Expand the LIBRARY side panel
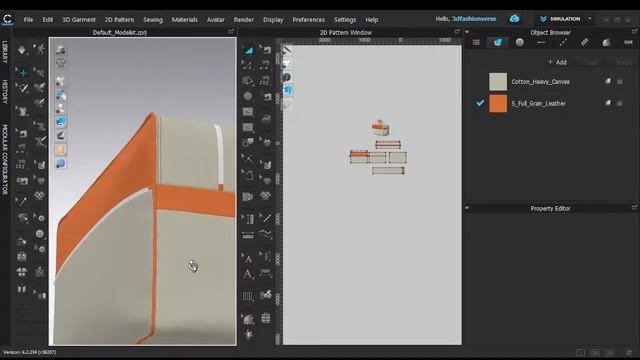640x360 pixels. point(5,52)
